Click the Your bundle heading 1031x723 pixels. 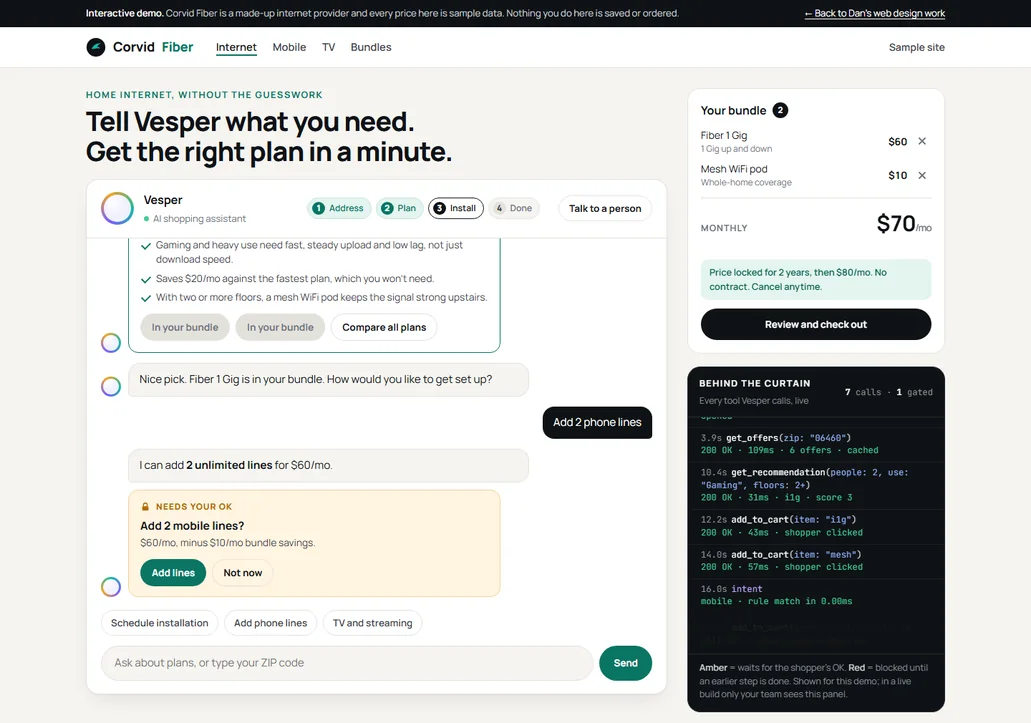pyautogui.click(x=733, y=110)
